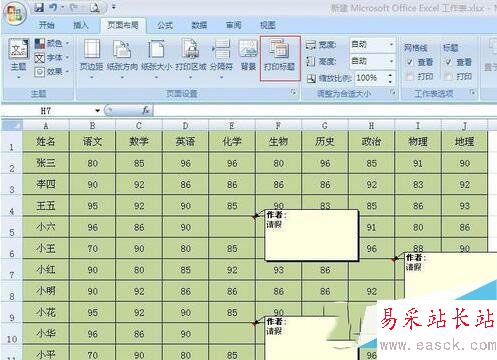Screen dimensions: 497x360
Task: Open the 字体 theme fonts dropdown
Action: point(52,58)
